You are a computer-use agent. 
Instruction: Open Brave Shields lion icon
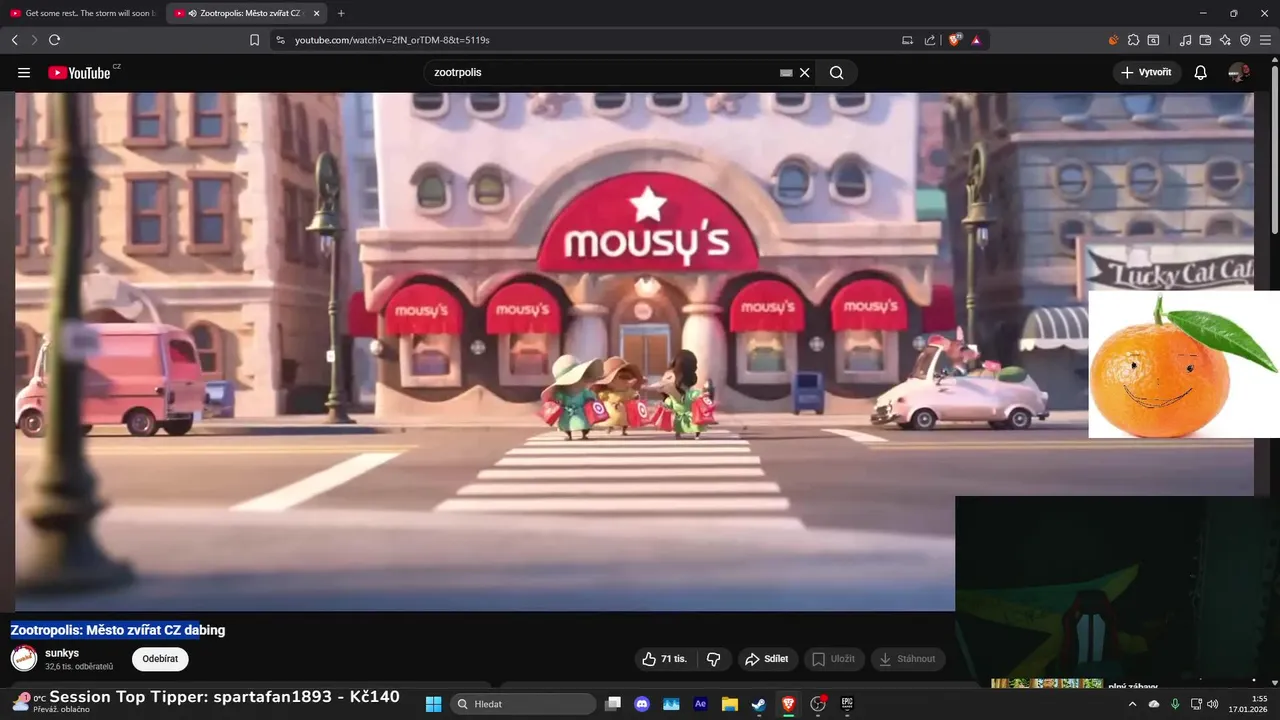(955, 40)
